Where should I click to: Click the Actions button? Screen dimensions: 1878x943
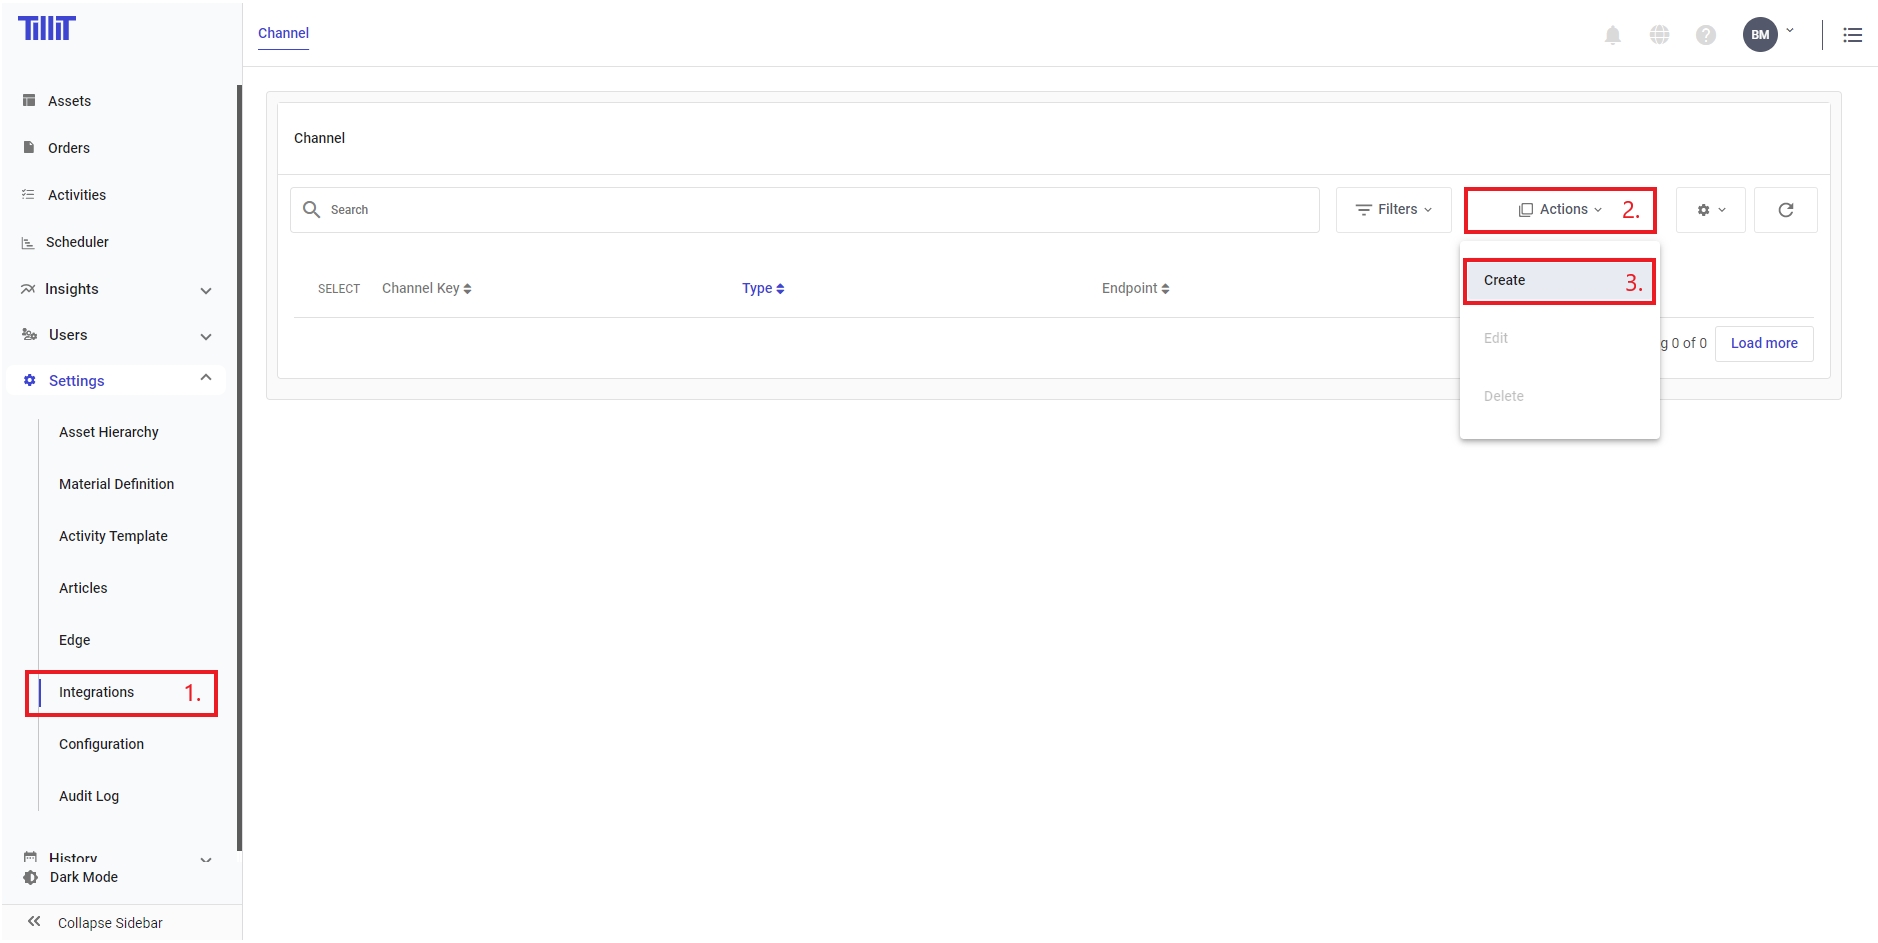tap(1560, 210)
